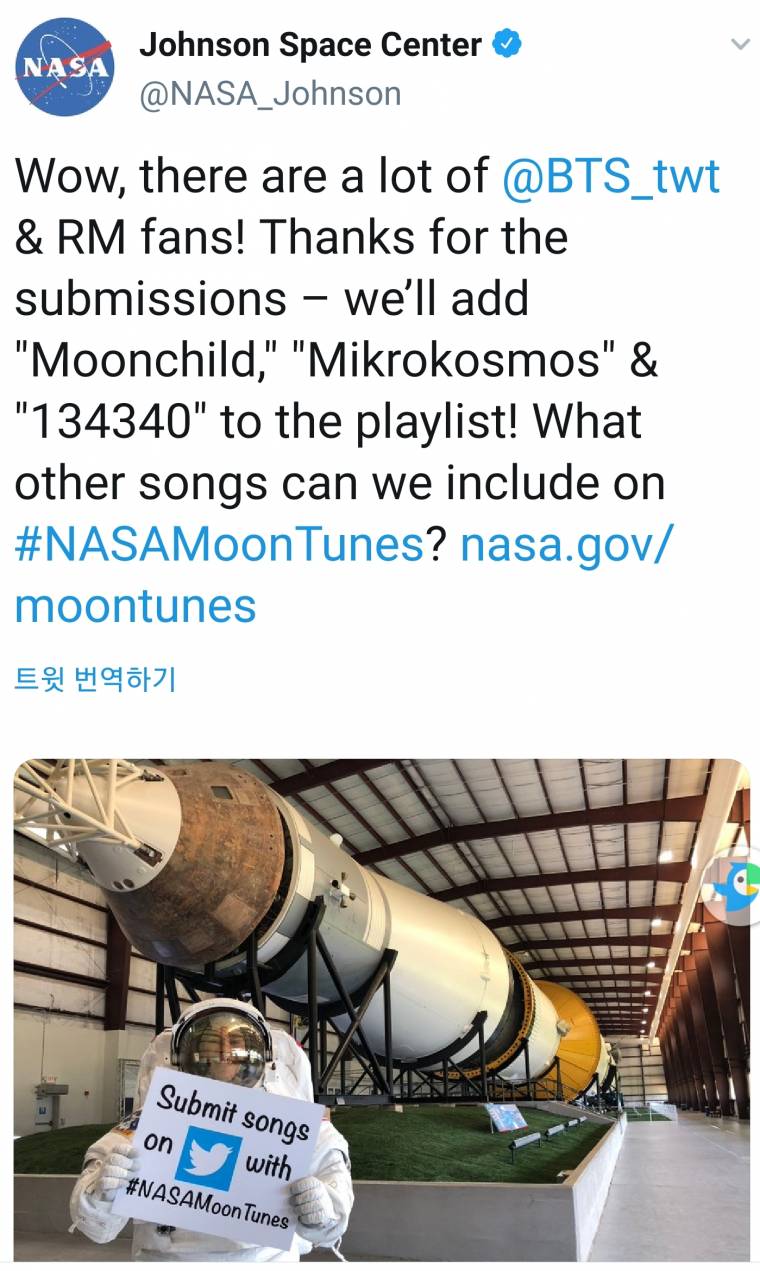The width and height of the screenshot is (760, 1271).
Task: Click the Twitter bird logo on the sign
Action: pyautogui.click(x=209, y=1159)
